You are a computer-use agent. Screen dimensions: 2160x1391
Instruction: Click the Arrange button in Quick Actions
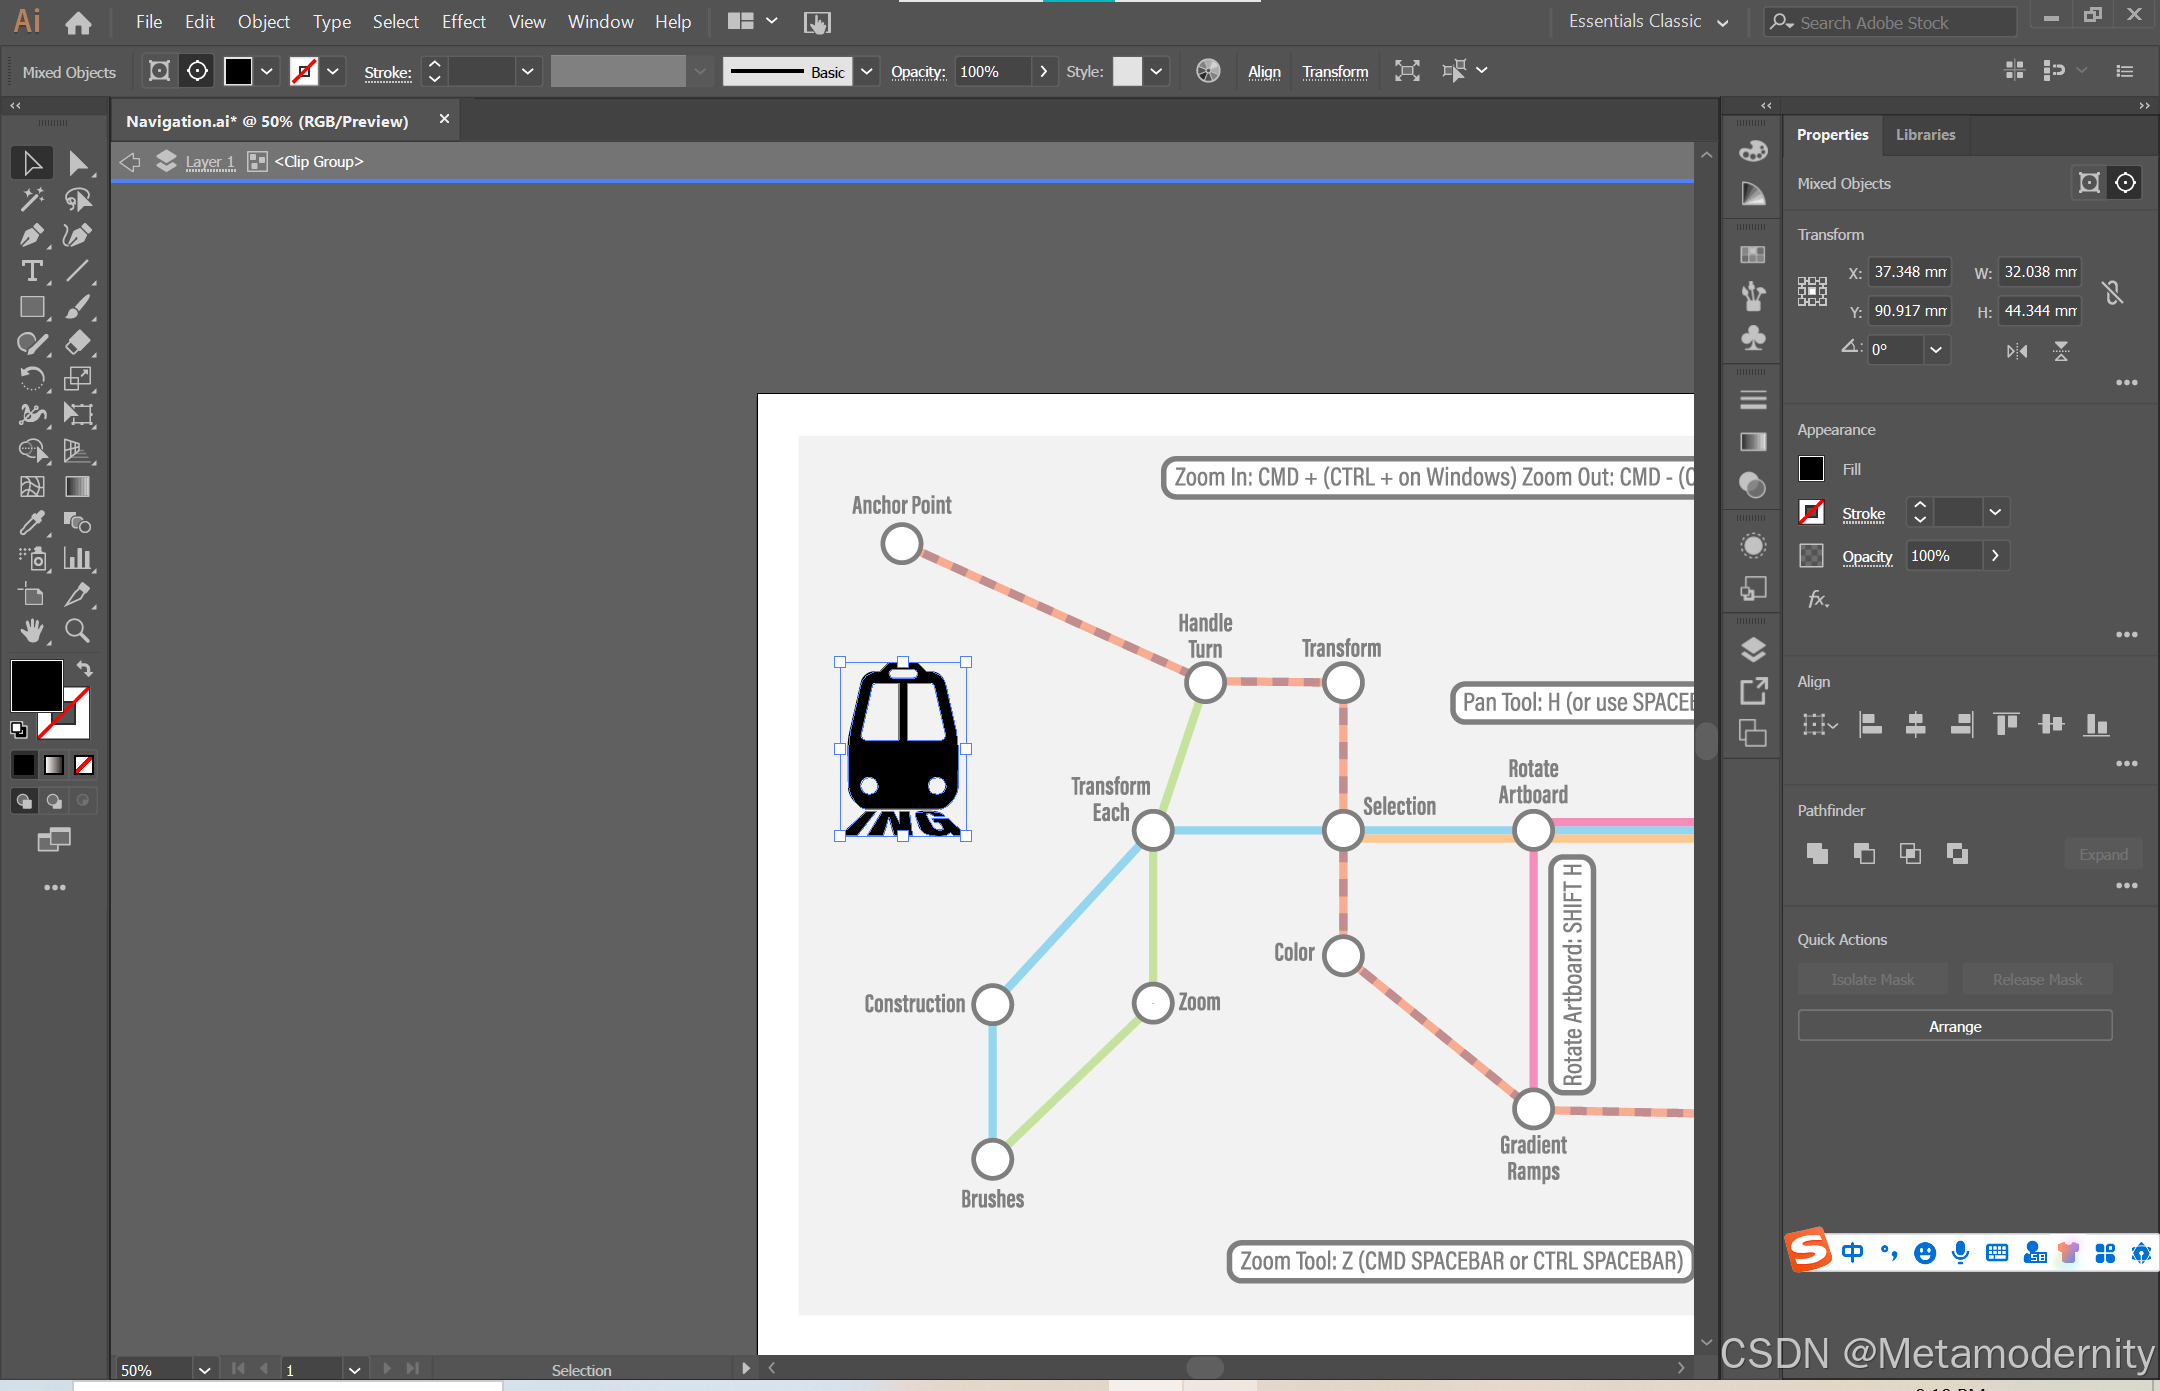coord(1954,1027)
